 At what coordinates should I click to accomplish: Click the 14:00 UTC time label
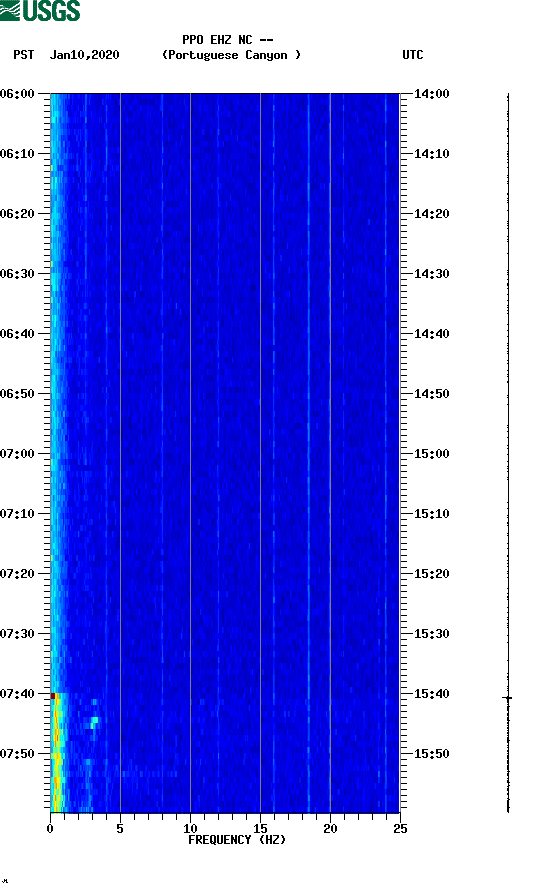(431, 94)
